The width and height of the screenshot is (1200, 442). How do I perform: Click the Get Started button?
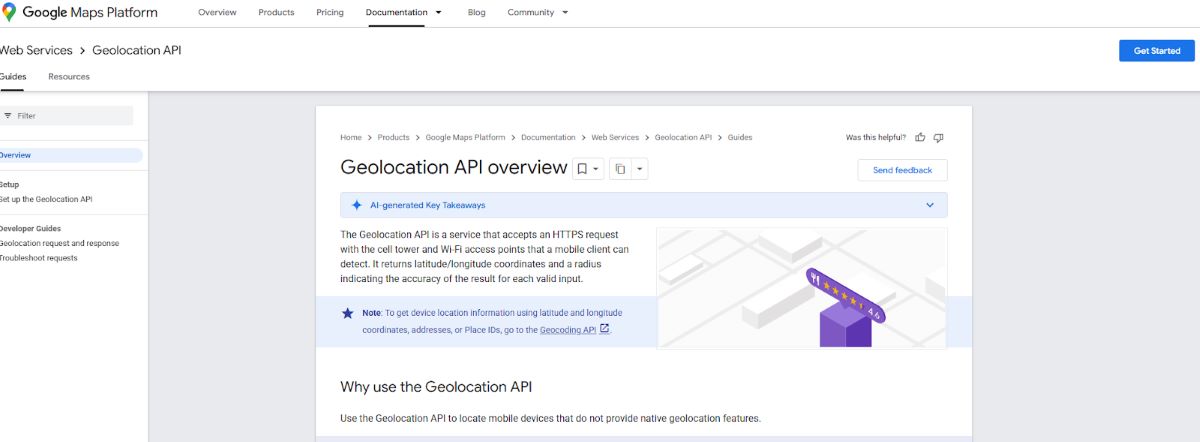click(1157, 51)
